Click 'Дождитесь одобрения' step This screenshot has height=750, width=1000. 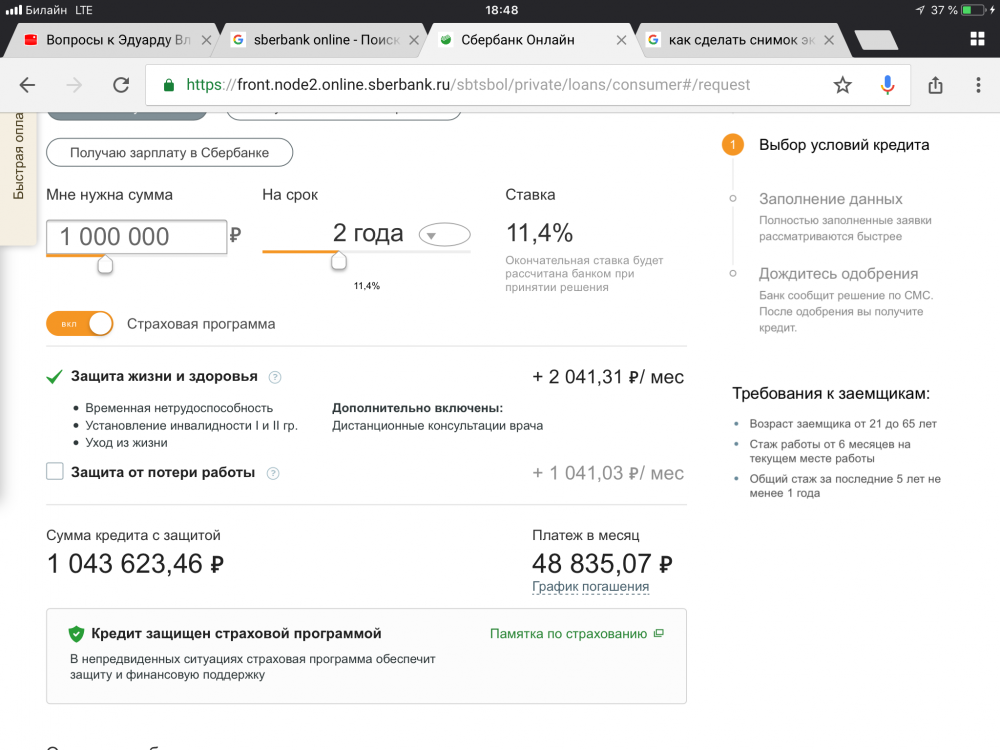[x=838, y=274]
